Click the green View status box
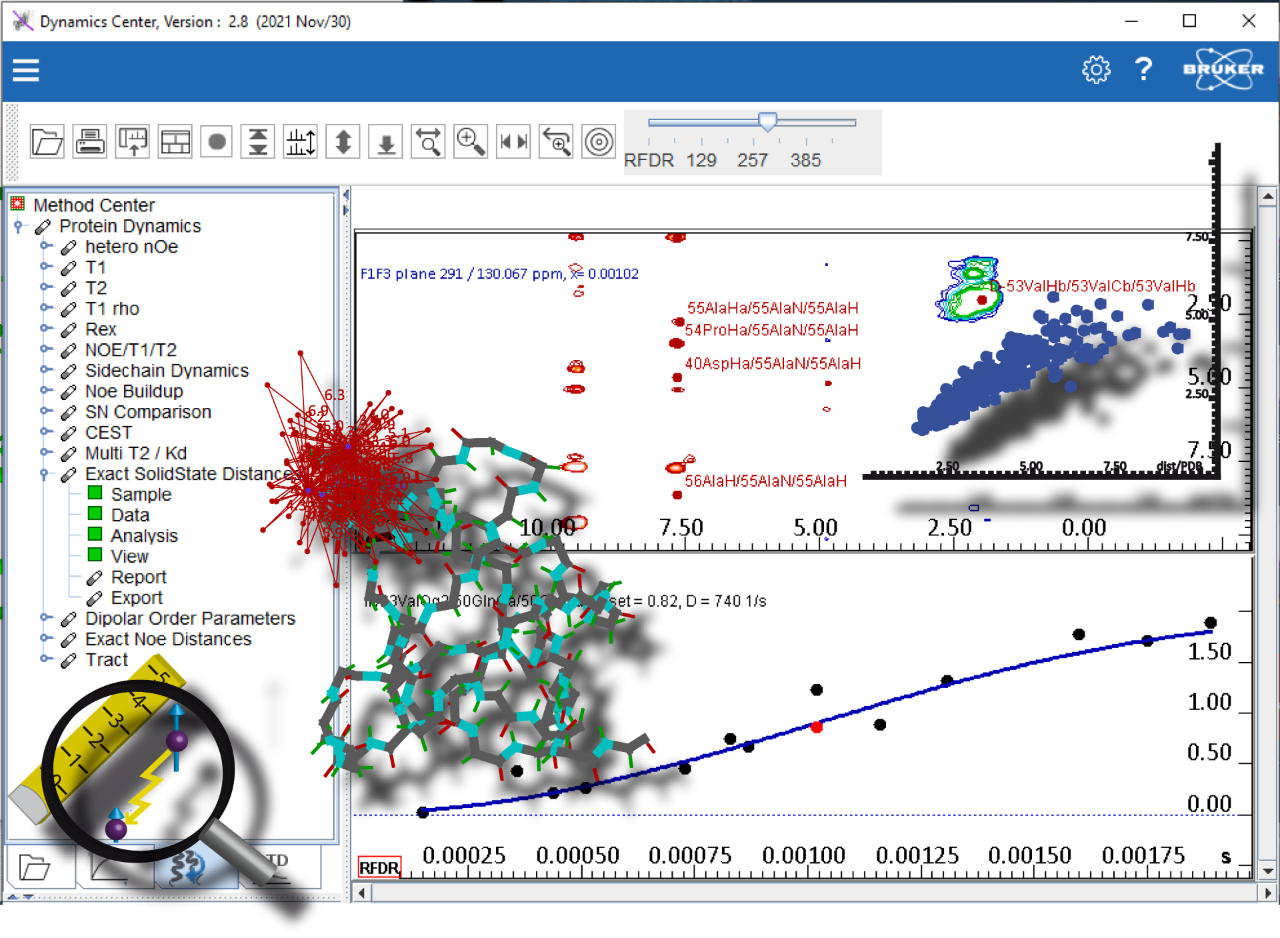The height and width of the screenshot is (938, 1280). (95, 556)
